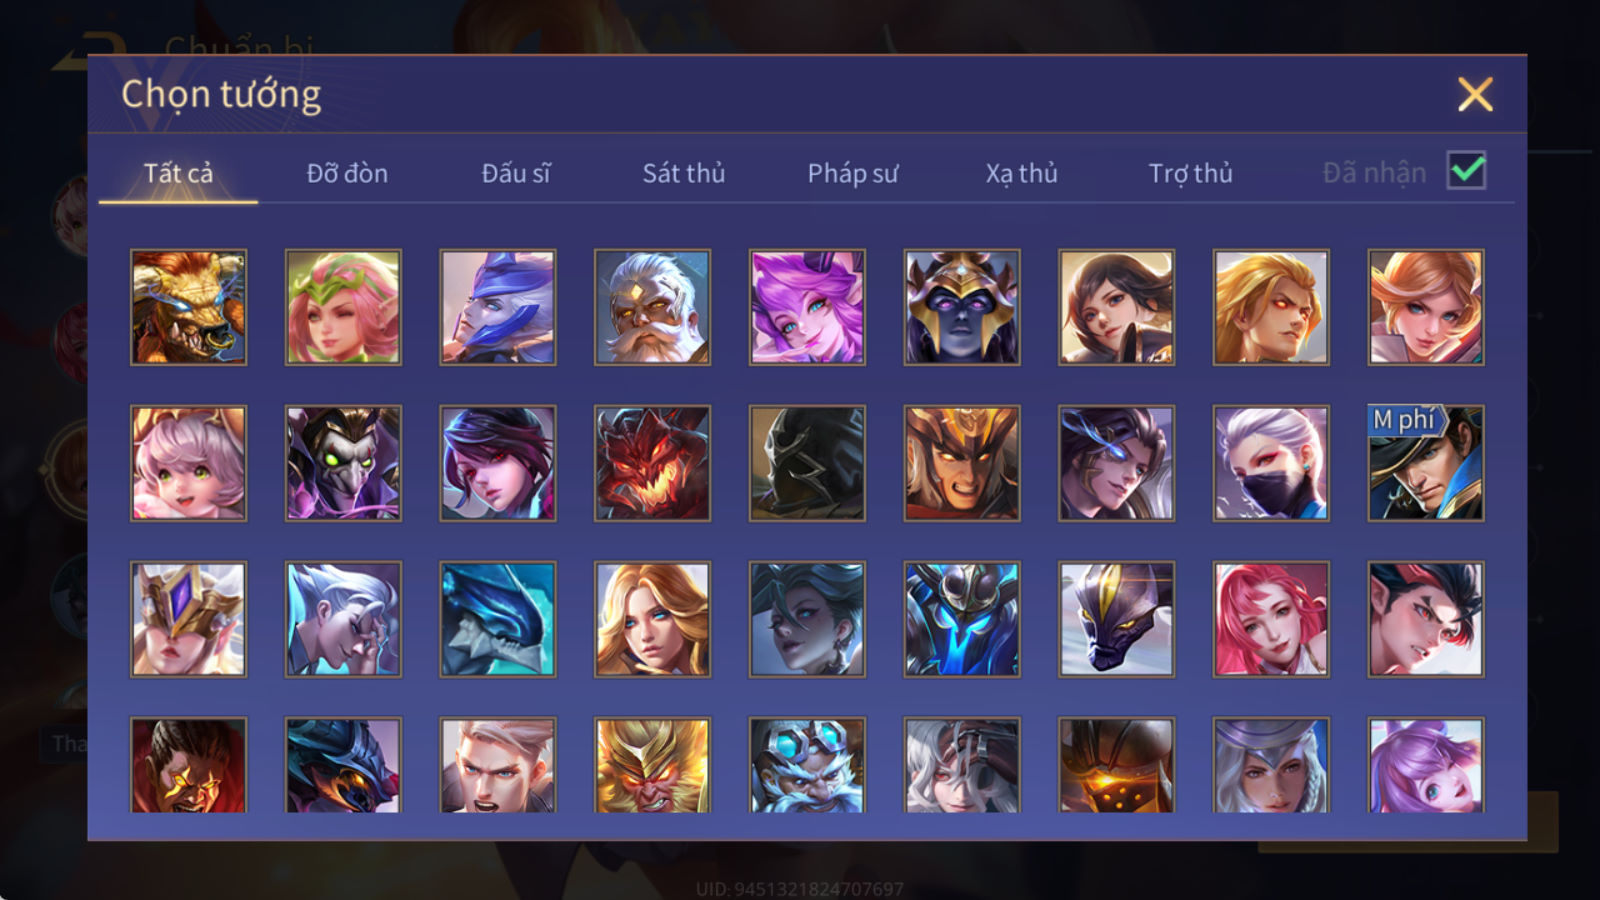Pick the golden monkey king hero portrait
1600x900 pixels.
652,765
